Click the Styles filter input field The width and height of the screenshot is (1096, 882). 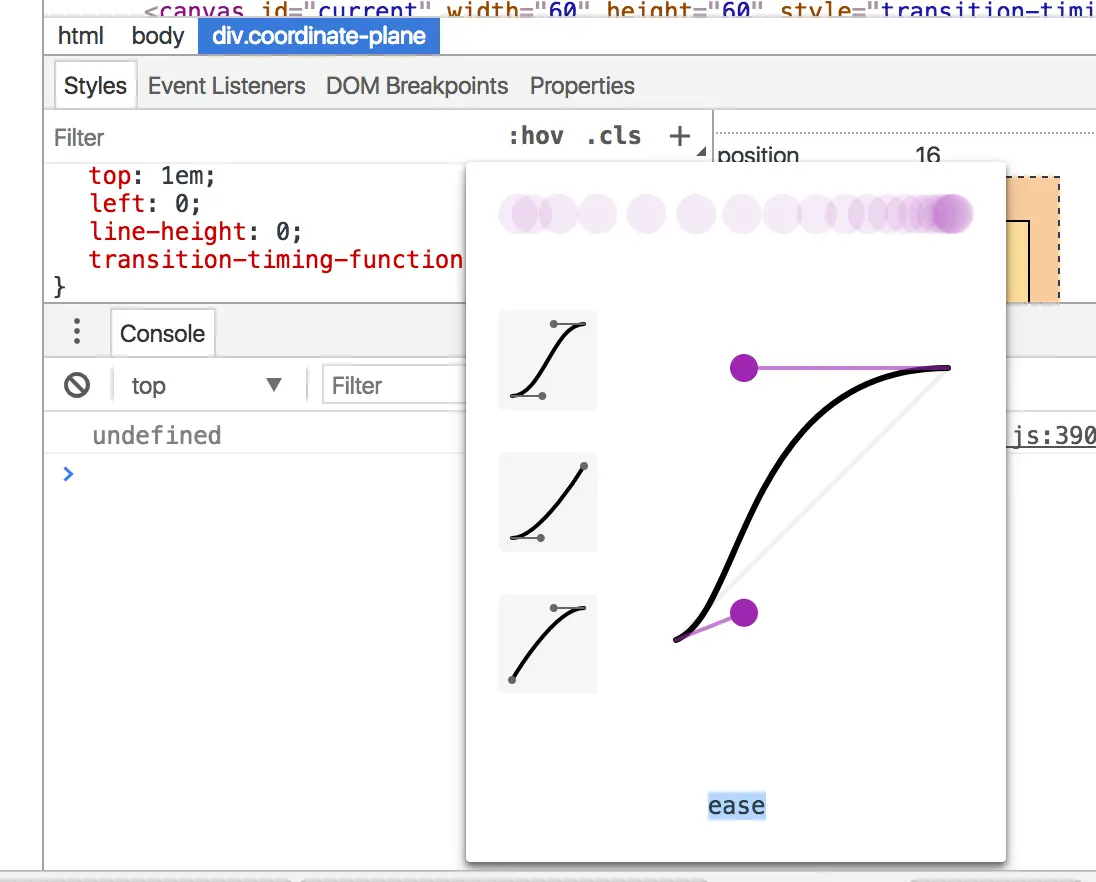pos(273,137)
